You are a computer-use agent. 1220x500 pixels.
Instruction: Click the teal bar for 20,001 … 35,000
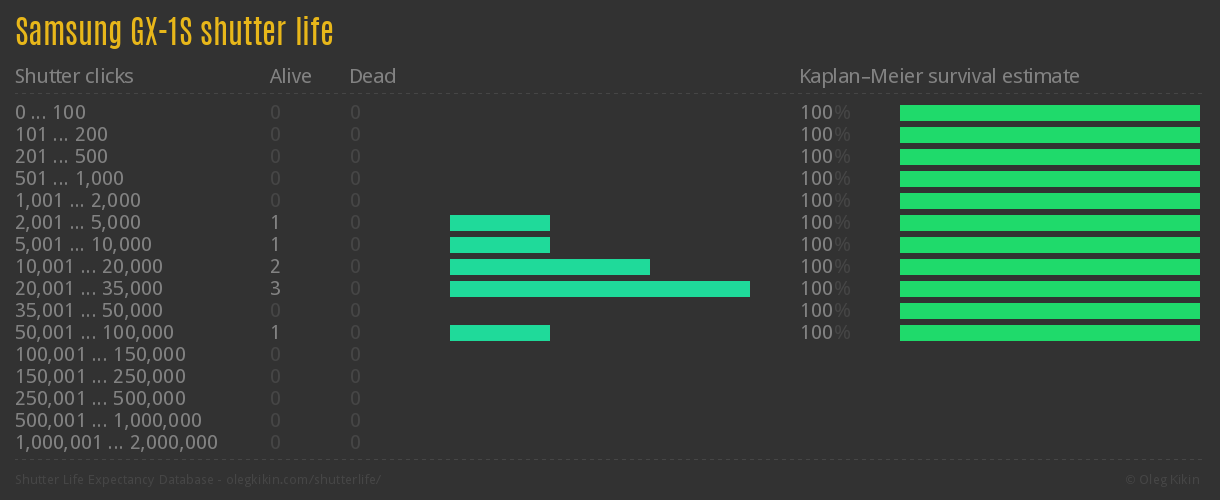[x=600, y=289]
